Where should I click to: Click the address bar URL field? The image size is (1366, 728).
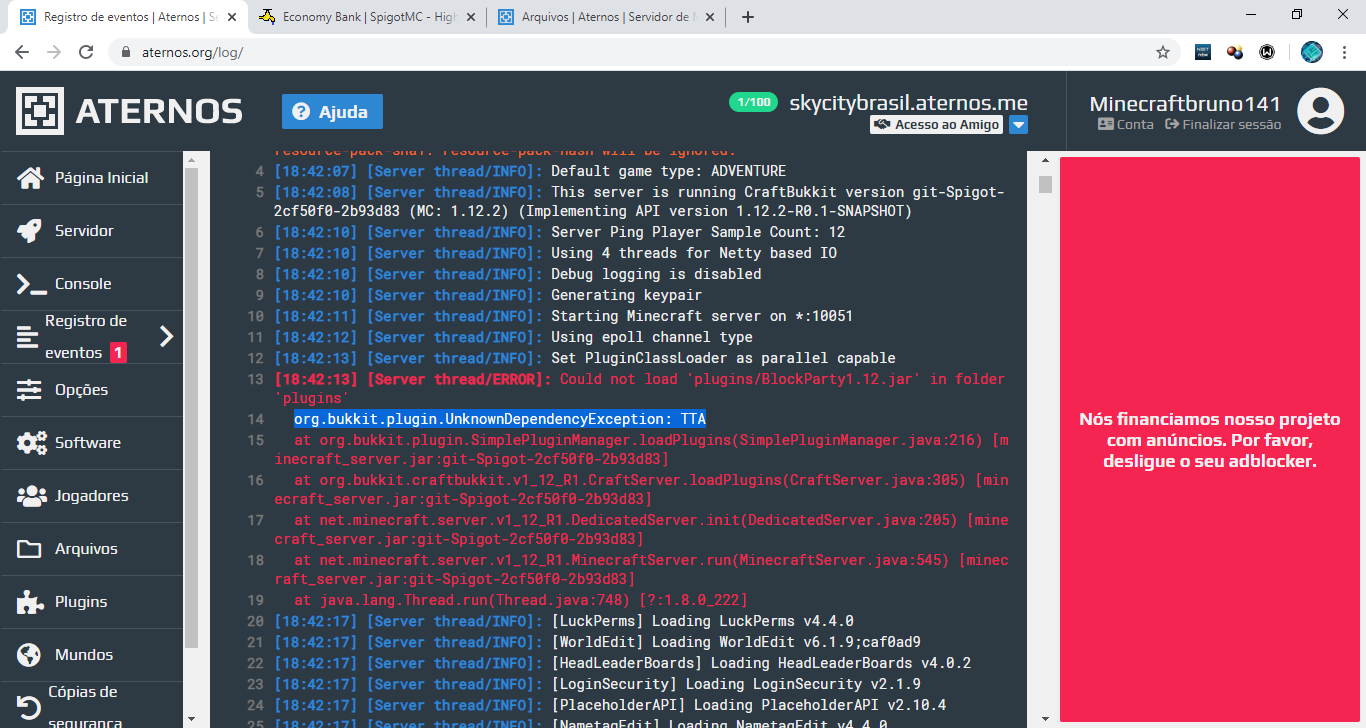point(640,52)
